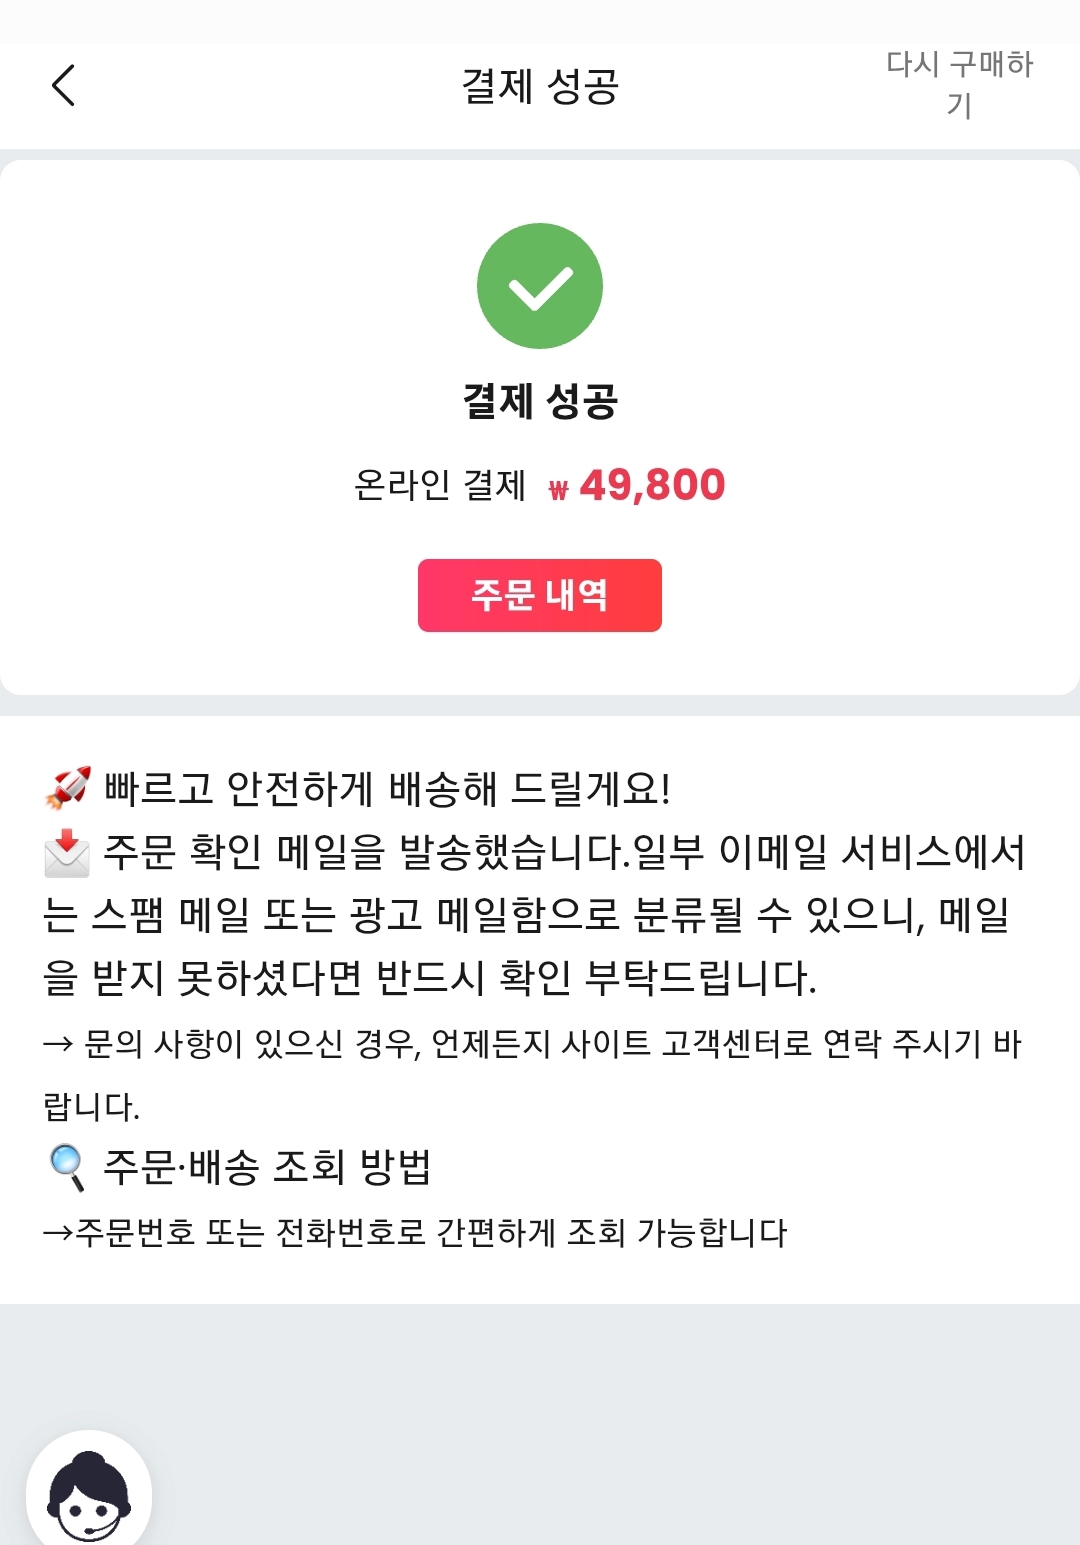Screen dimensions: 1080x1545
Task: Tap the rocket emoji icon
Action: click(x=68, y=788)
